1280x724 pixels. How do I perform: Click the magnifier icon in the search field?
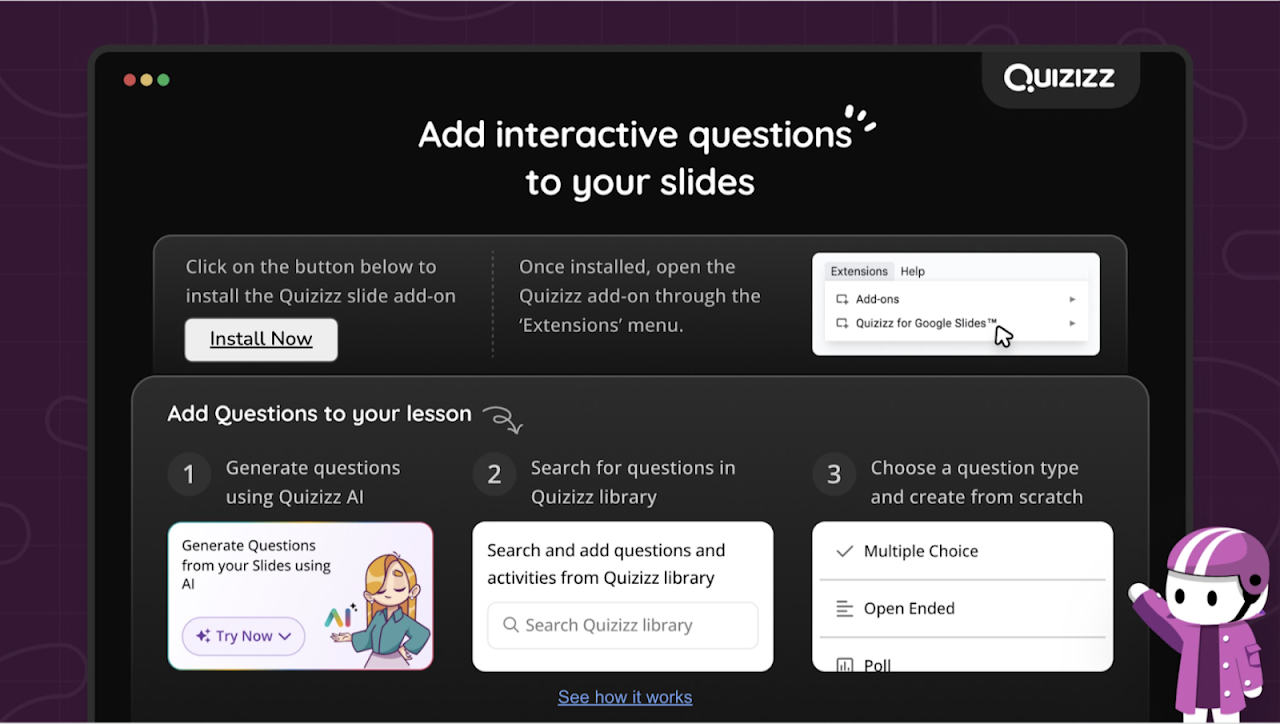pos(510,625)
